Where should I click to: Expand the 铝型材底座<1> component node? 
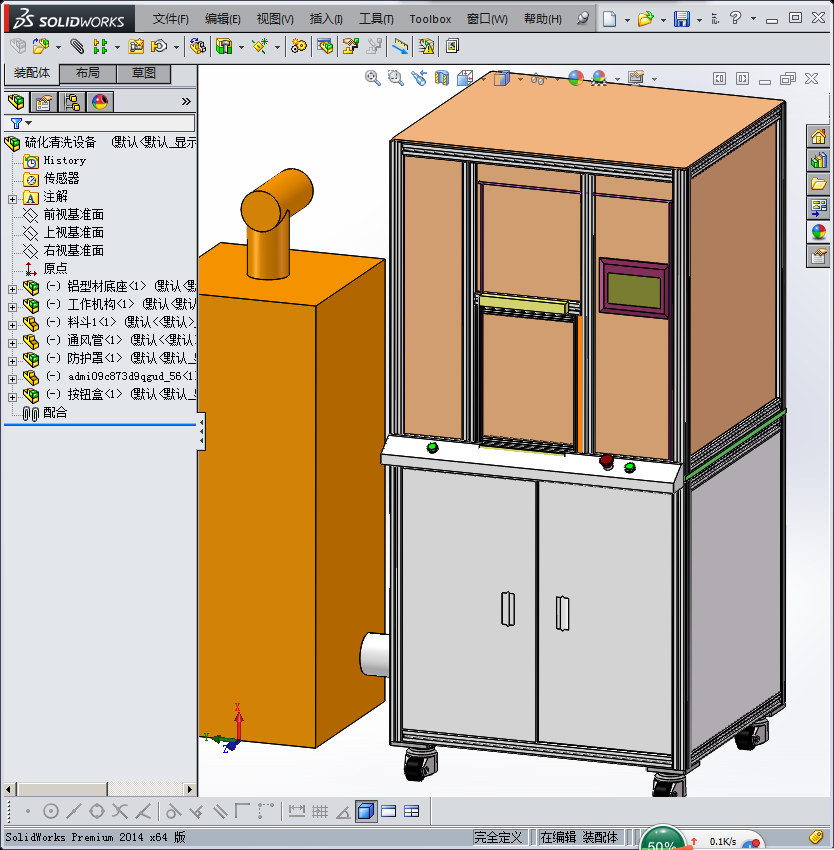[x=12, y=287]
